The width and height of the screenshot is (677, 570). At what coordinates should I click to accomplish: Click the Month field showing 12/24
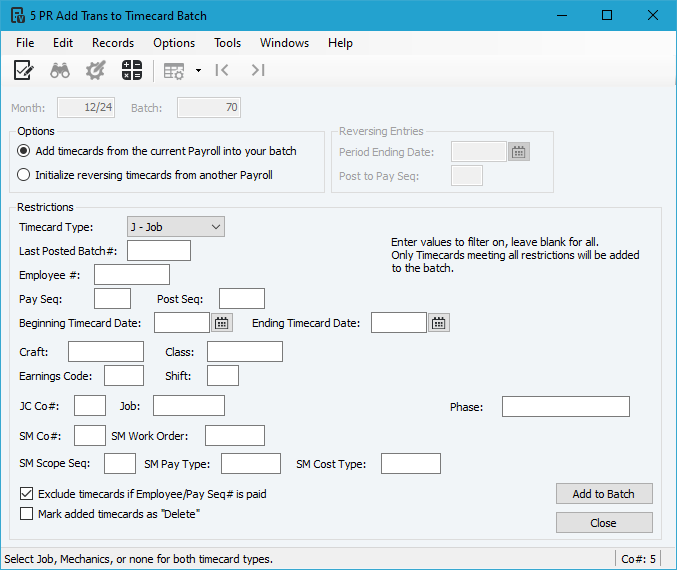point(86,108)
